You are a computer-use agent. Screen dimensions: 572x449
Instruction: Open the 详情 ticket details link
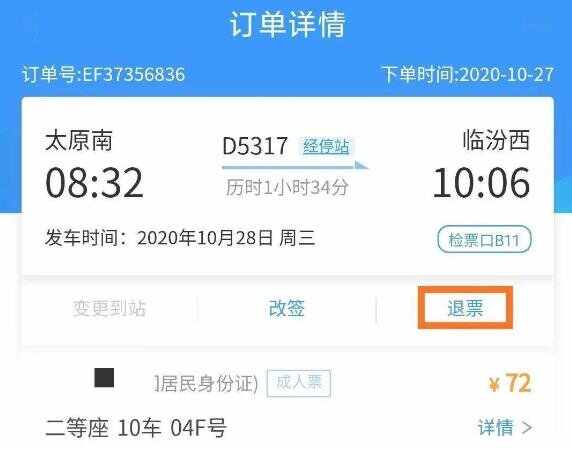(x=496, y=427)
